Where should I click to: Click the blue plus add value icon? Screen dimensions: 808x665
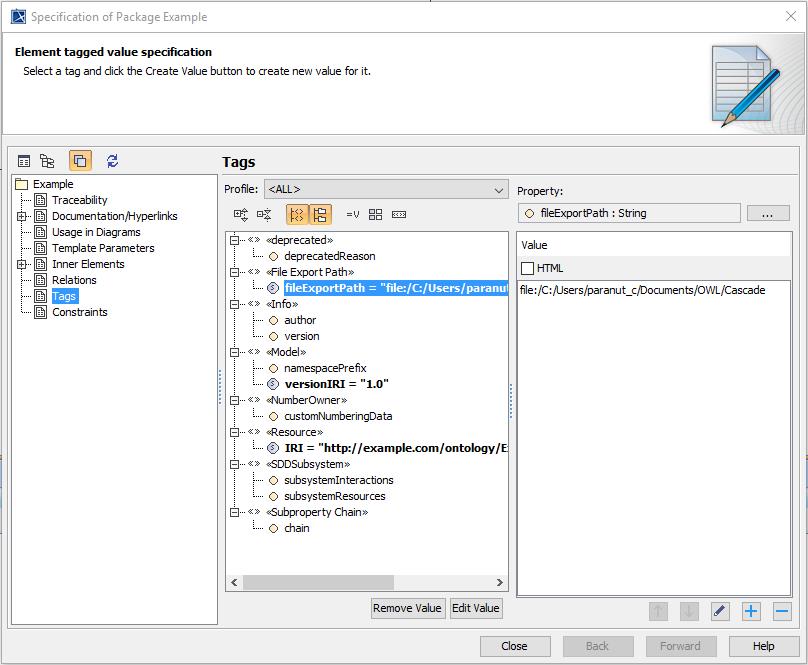(x=751, y=611)
